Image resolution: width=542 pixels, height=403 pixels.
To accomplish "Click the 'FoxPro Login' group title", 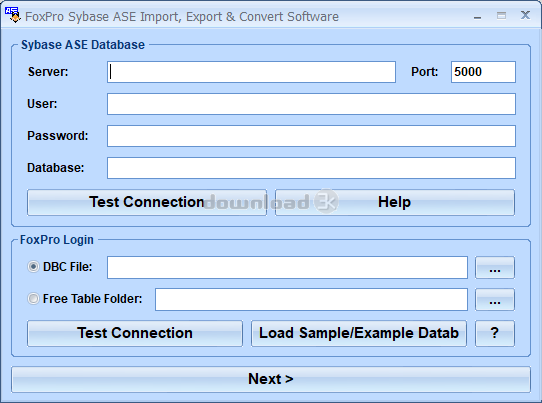I will pos(57,240).
